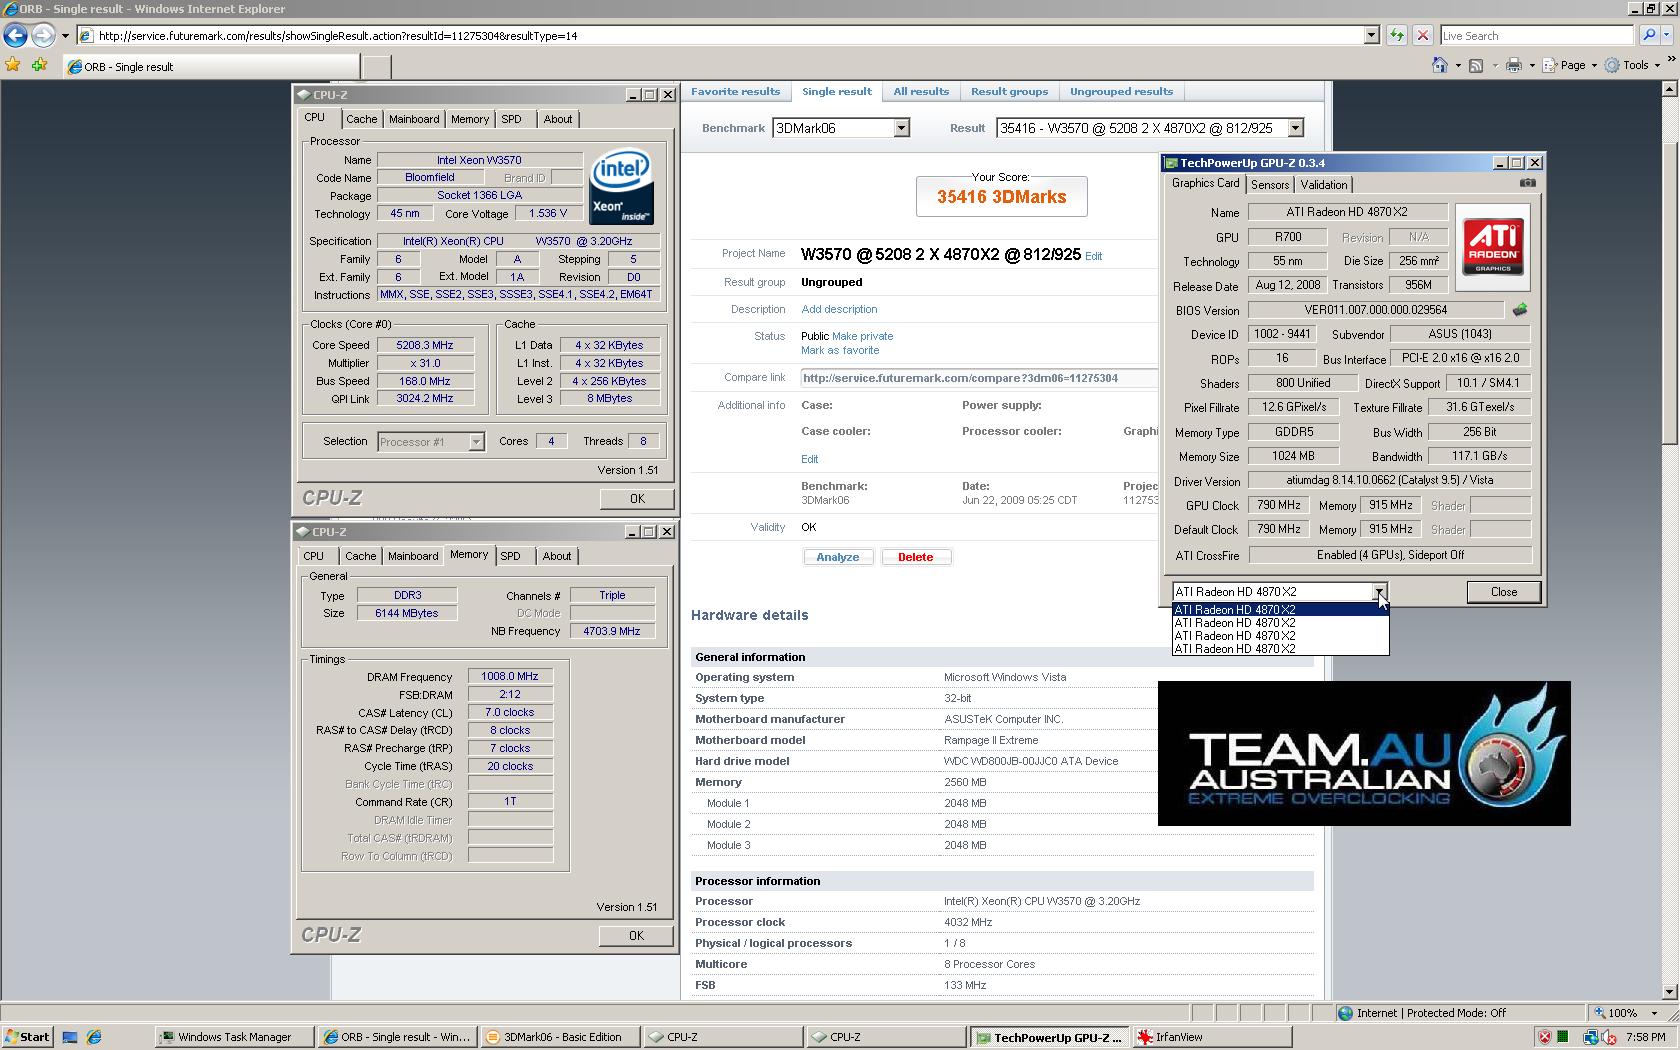The width and height of the screenshot is (1680, 1050).
Task: Click the GPU-Z Close button
Action: point(1503,592)
